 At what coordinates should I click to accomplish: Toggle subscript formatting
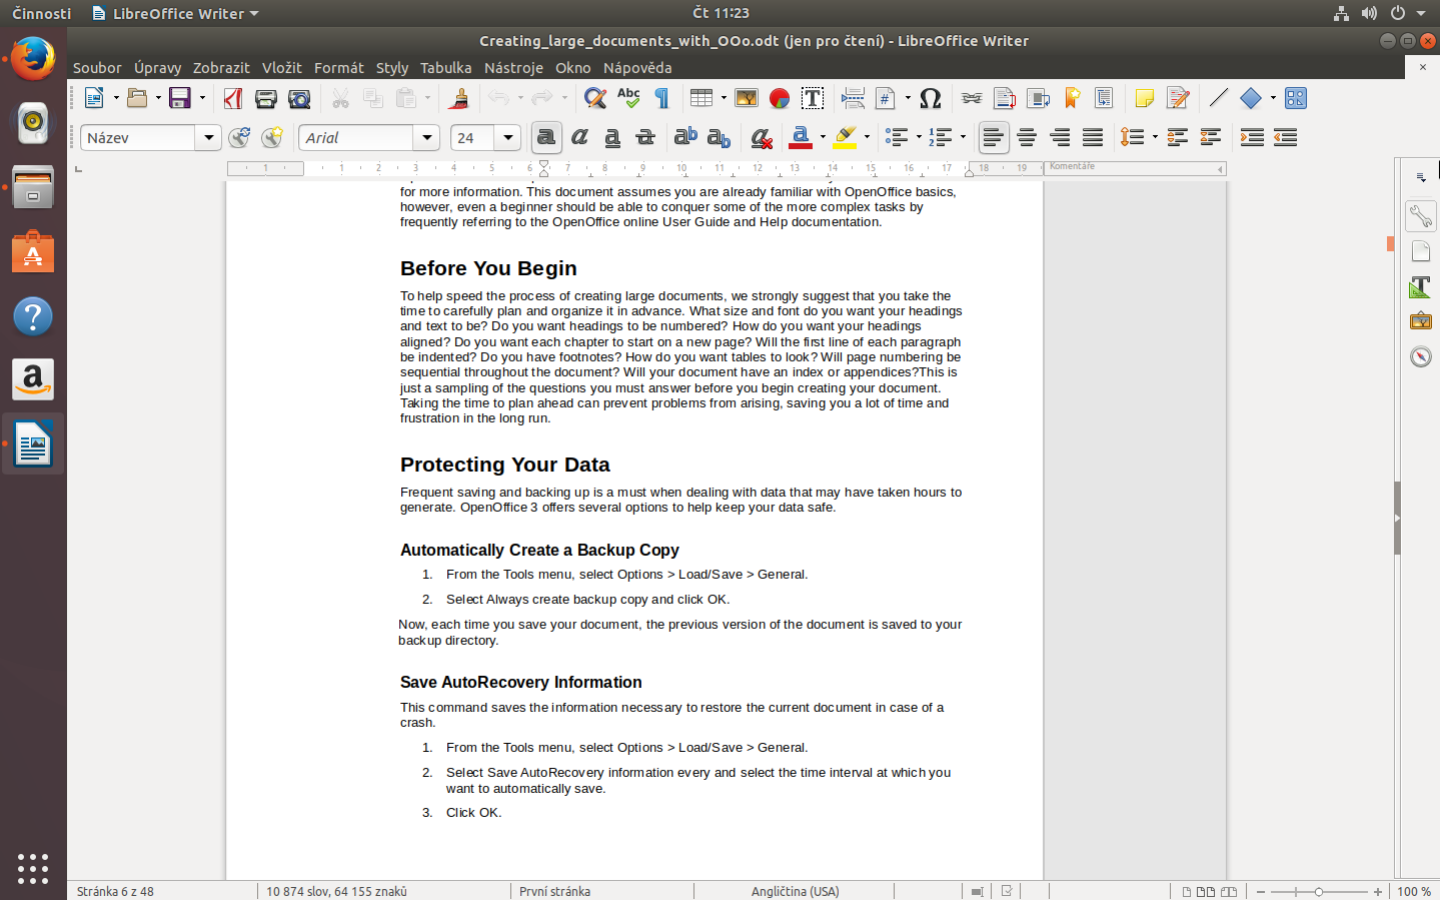718,138
